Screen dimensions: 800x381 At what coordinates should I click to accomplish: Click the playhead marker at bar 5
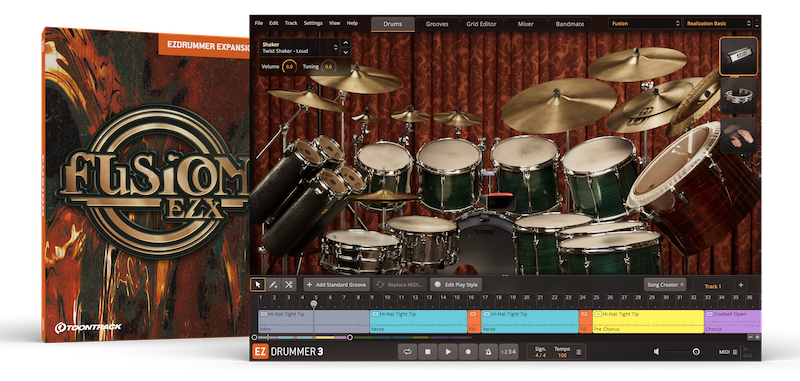(x=314, y=304)
